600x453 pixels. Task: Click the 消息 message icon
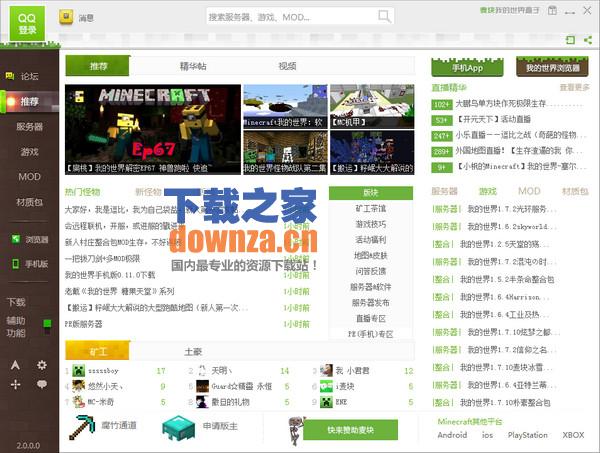coord(66,17)
